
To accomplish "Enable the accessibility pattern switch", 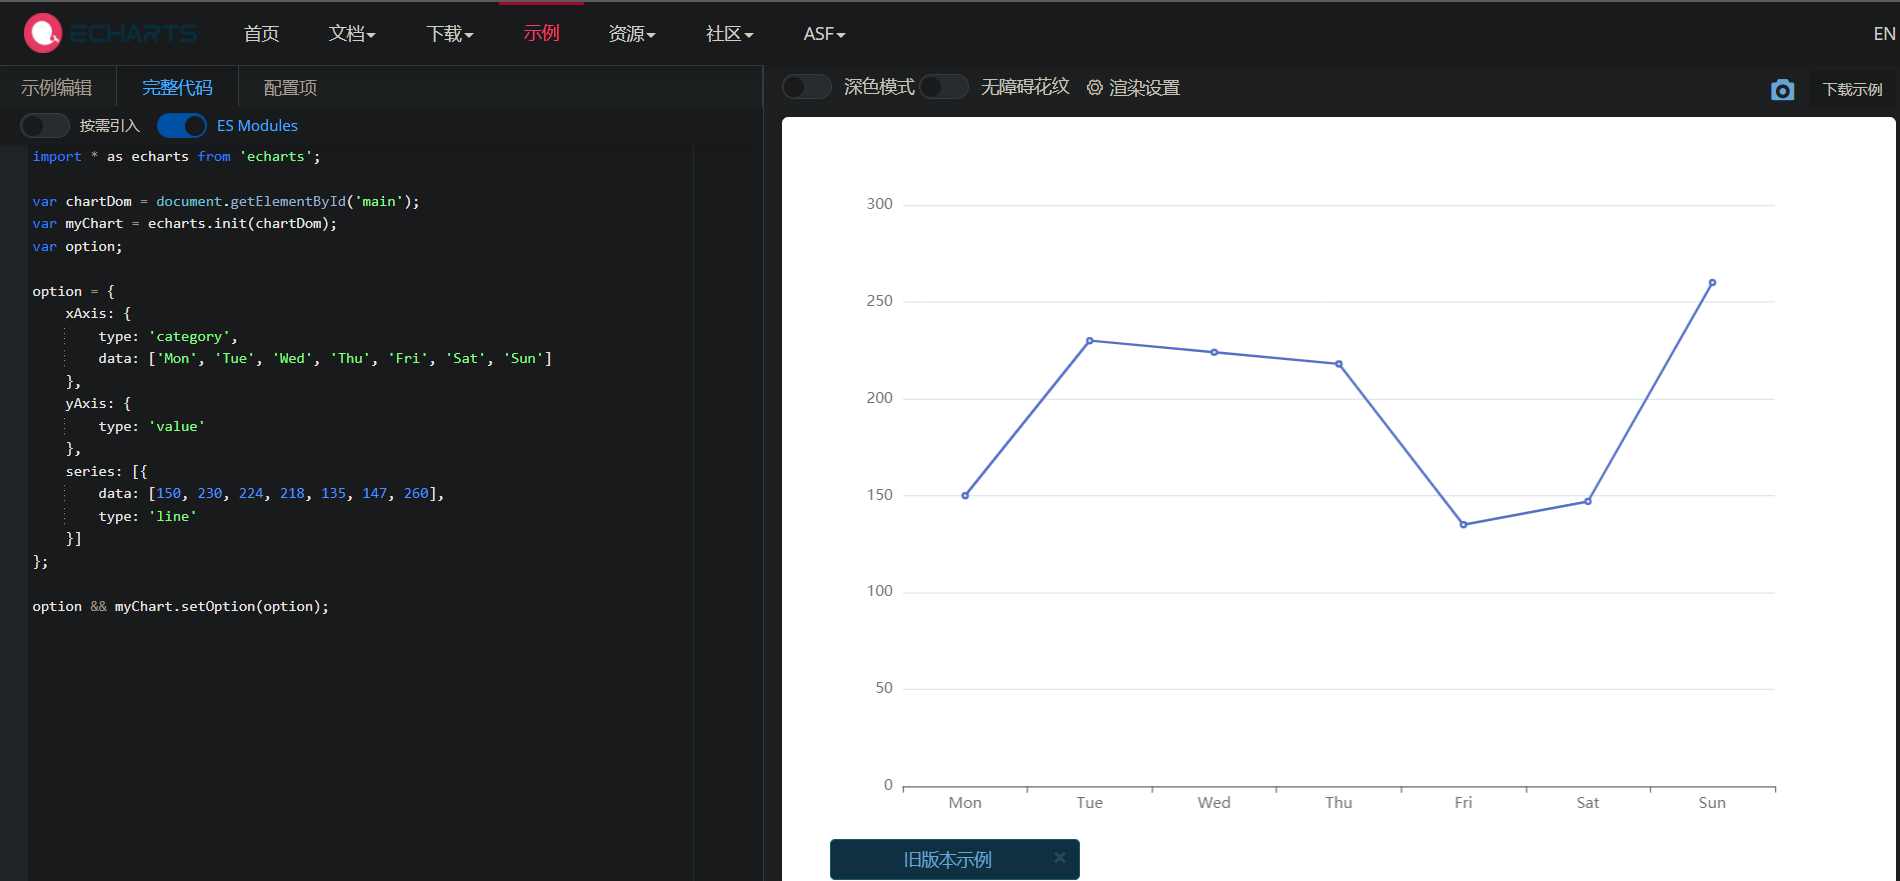I will tap(944, 87).
